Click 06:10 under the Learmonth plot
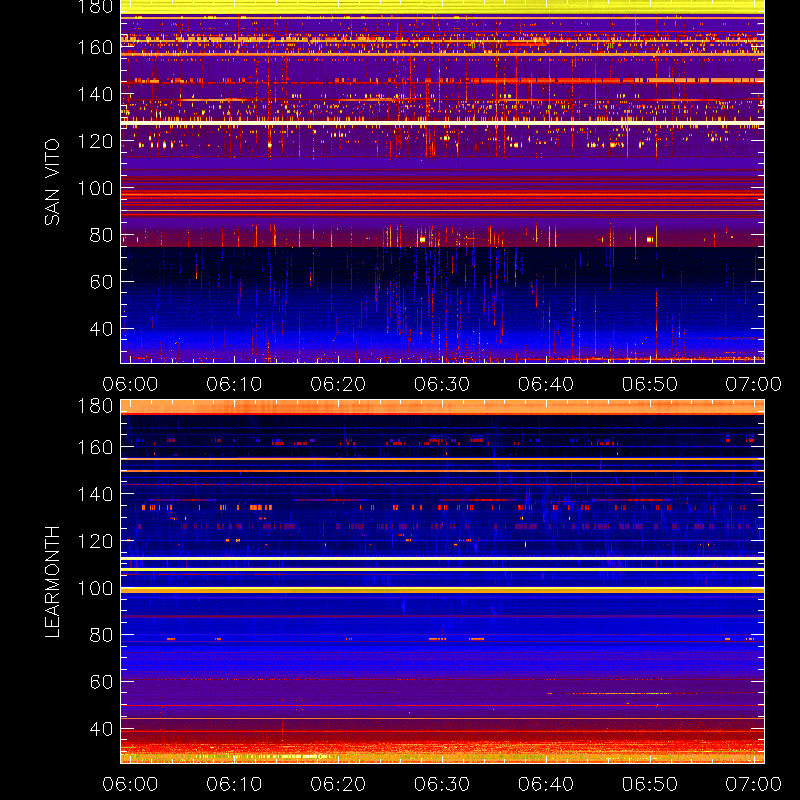 coord(234,784)
